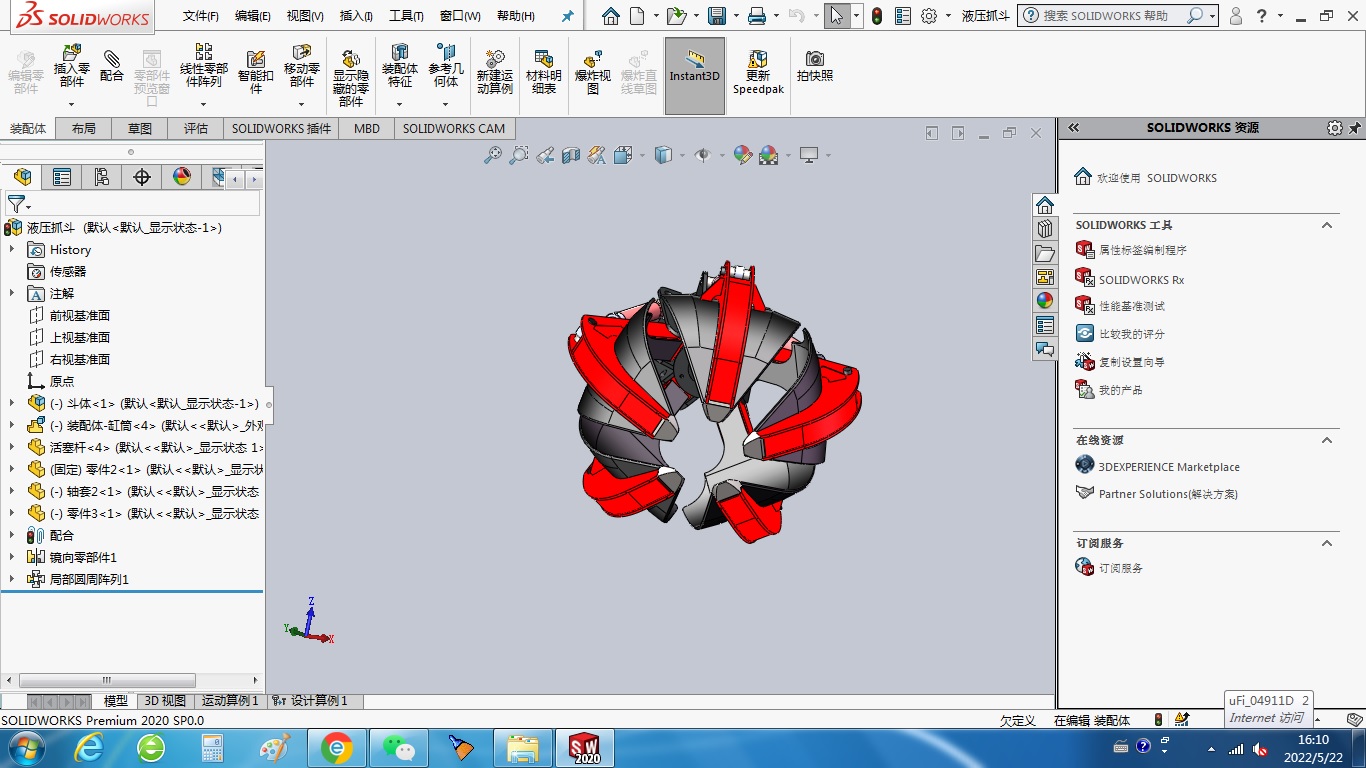
Task: Click the Zoom to Fit view icon
Action: (x=493, y=155)
